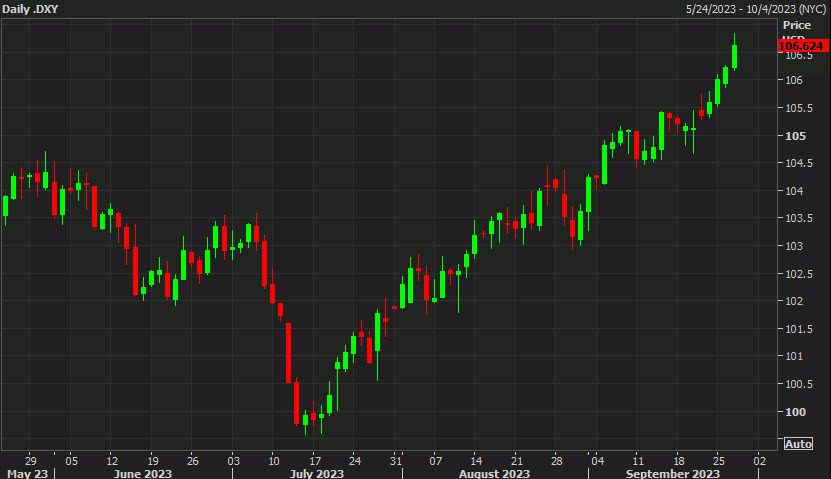
Task: Click the 02 date tick label in October
Action: [759, 460]
